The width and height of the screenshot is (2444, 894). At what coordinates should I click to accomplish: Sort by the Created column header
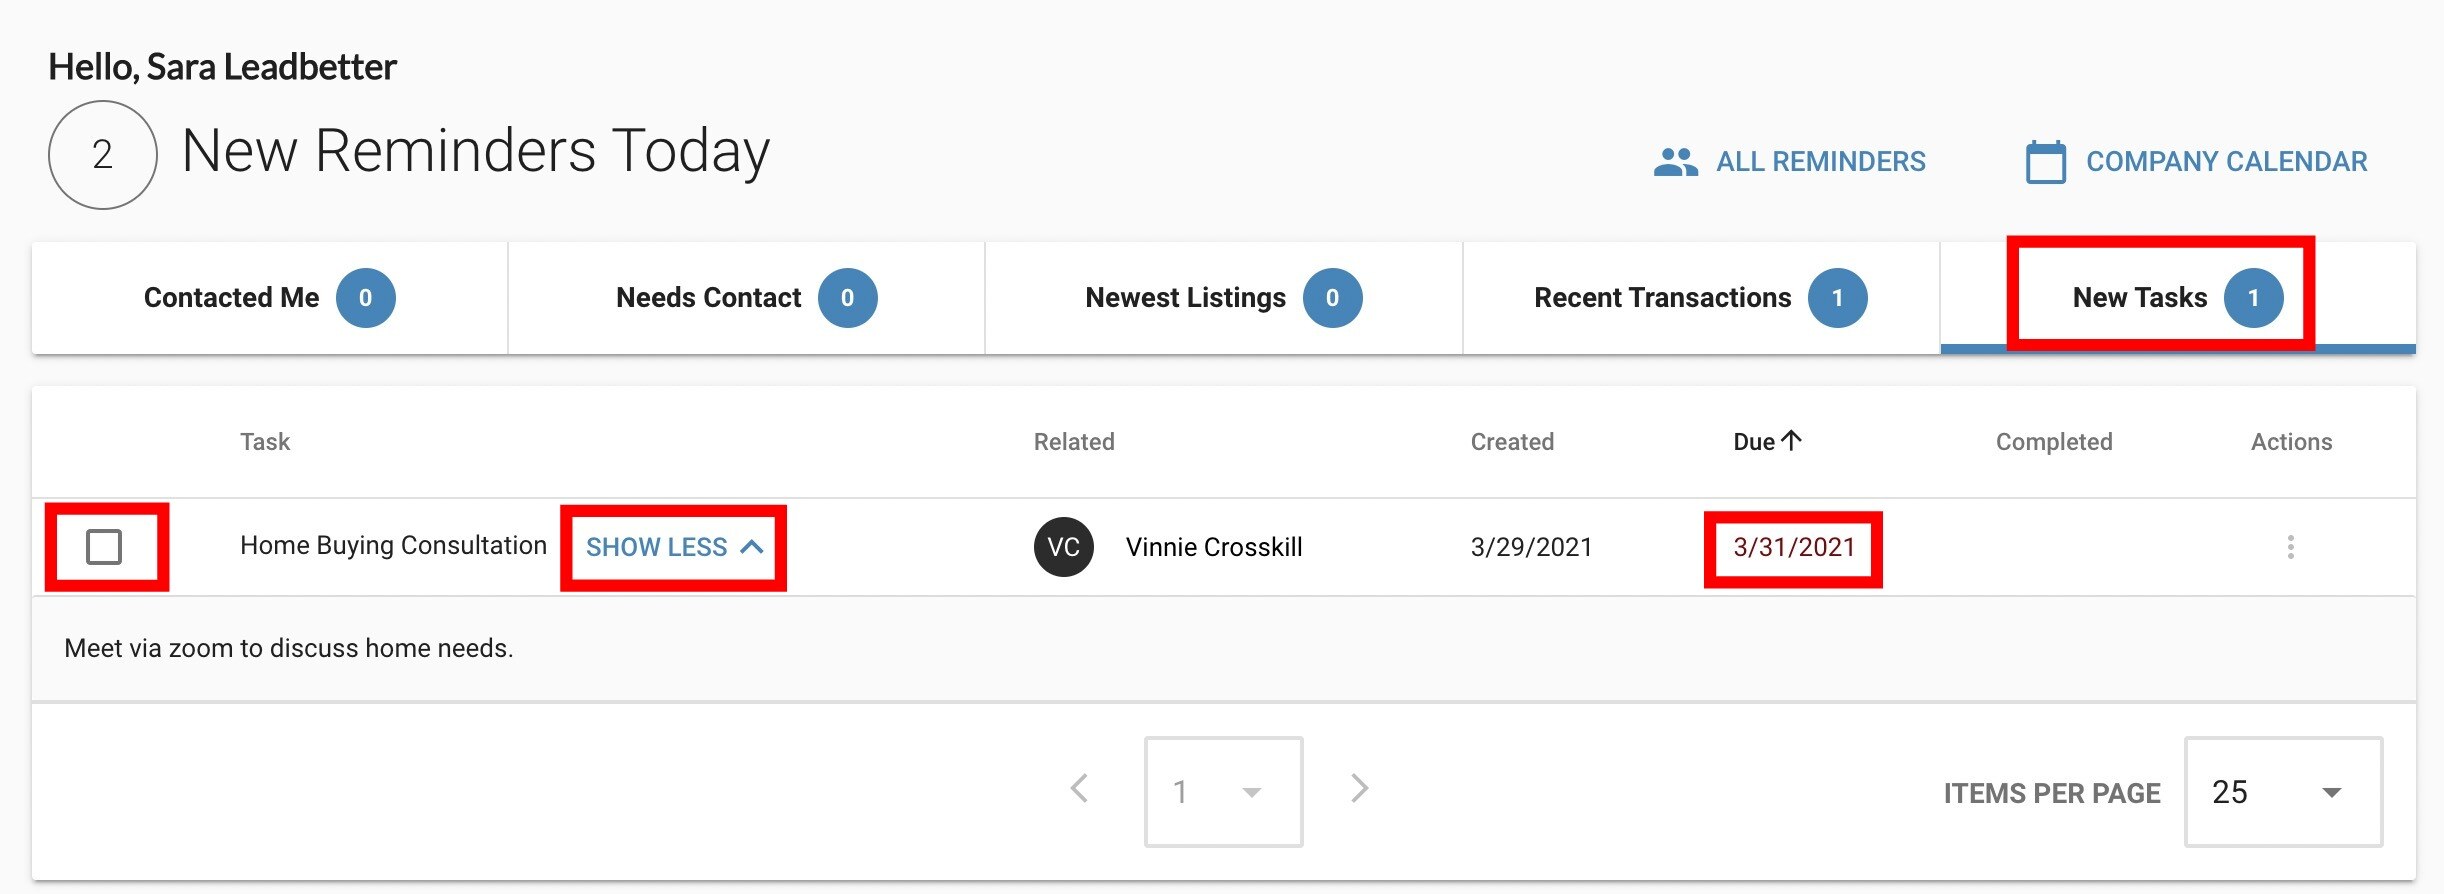[x=1512, y=442]
